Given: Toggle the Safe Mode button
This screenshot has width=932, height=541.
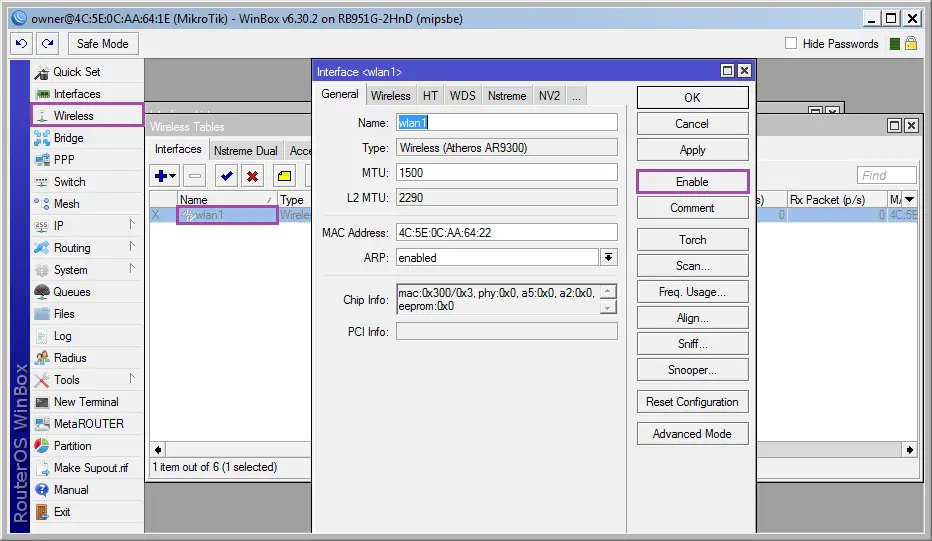Looking at the screenshot, I should tap(102, 43).
